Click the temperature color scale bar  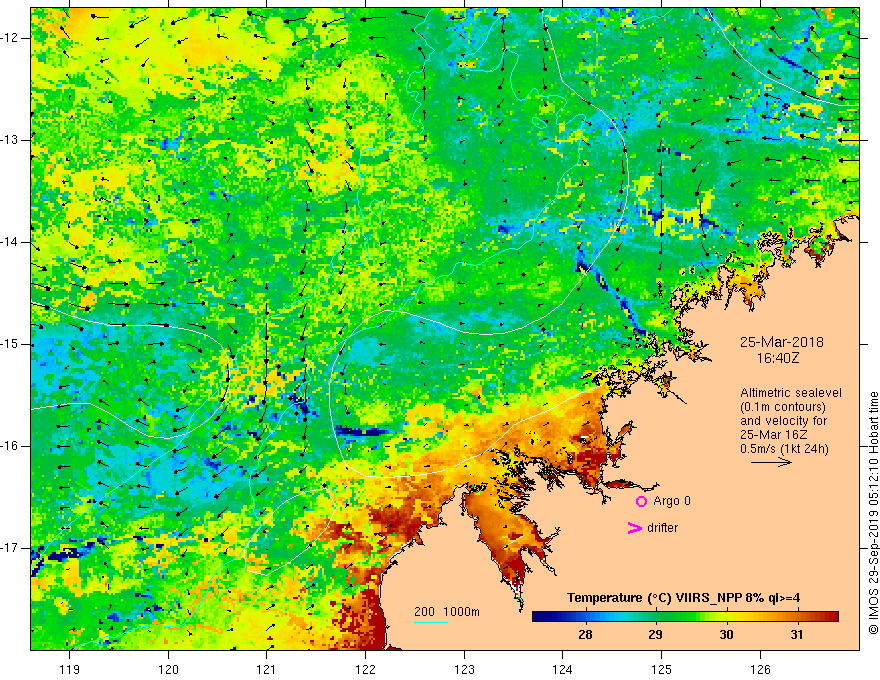[685, 617]
